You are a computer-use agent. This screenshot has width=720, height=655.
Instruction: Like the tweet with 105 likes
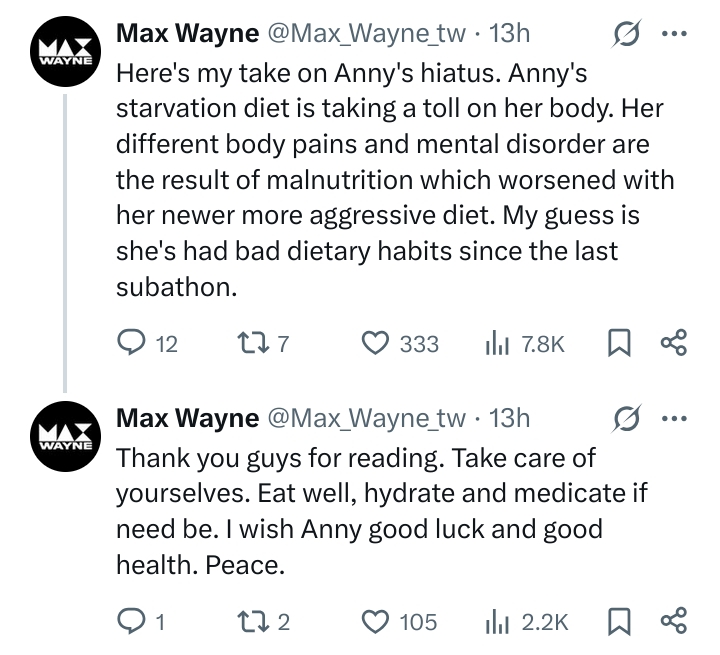pyautogui.click(x=376, y=621)
